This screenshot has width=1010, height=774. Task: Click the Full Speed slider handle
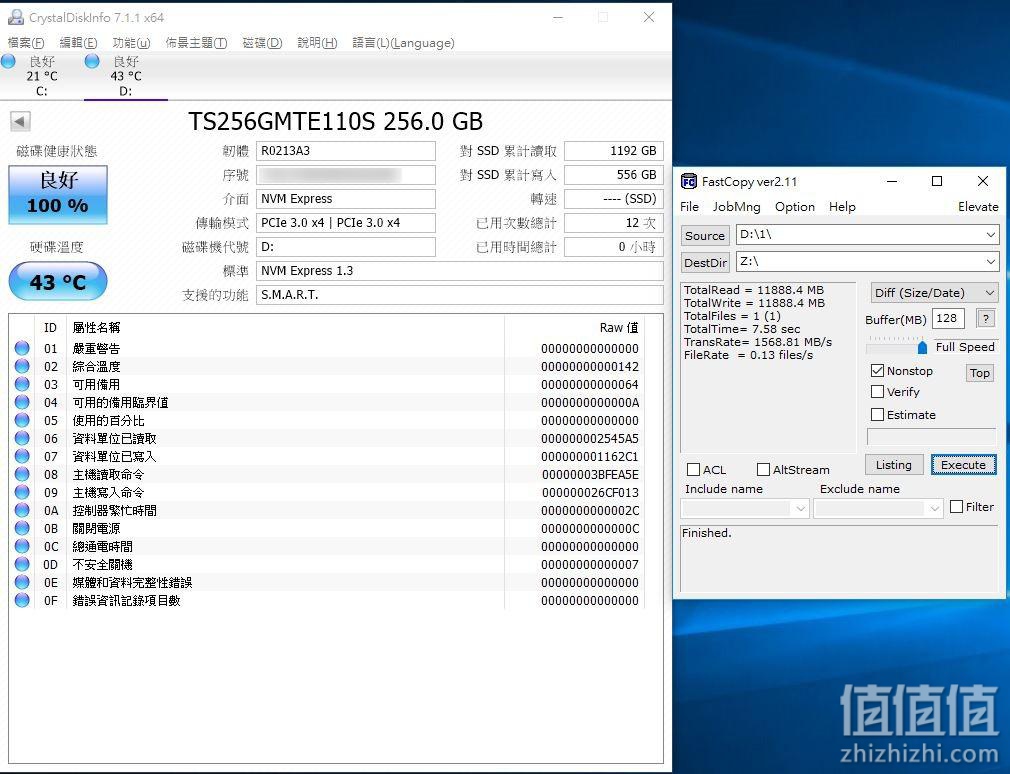pyautogui.click(x=922, y=348)
